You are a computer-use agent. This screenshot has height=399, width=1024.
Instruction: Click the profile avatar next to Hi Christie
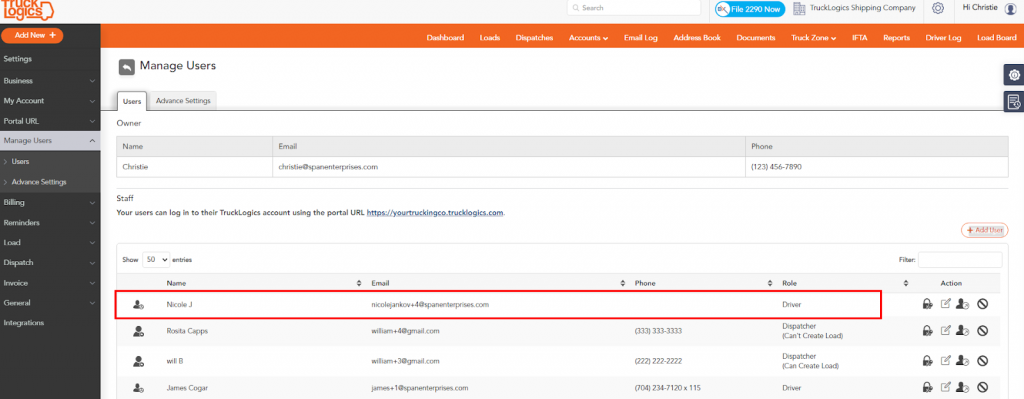point(1011,8)
